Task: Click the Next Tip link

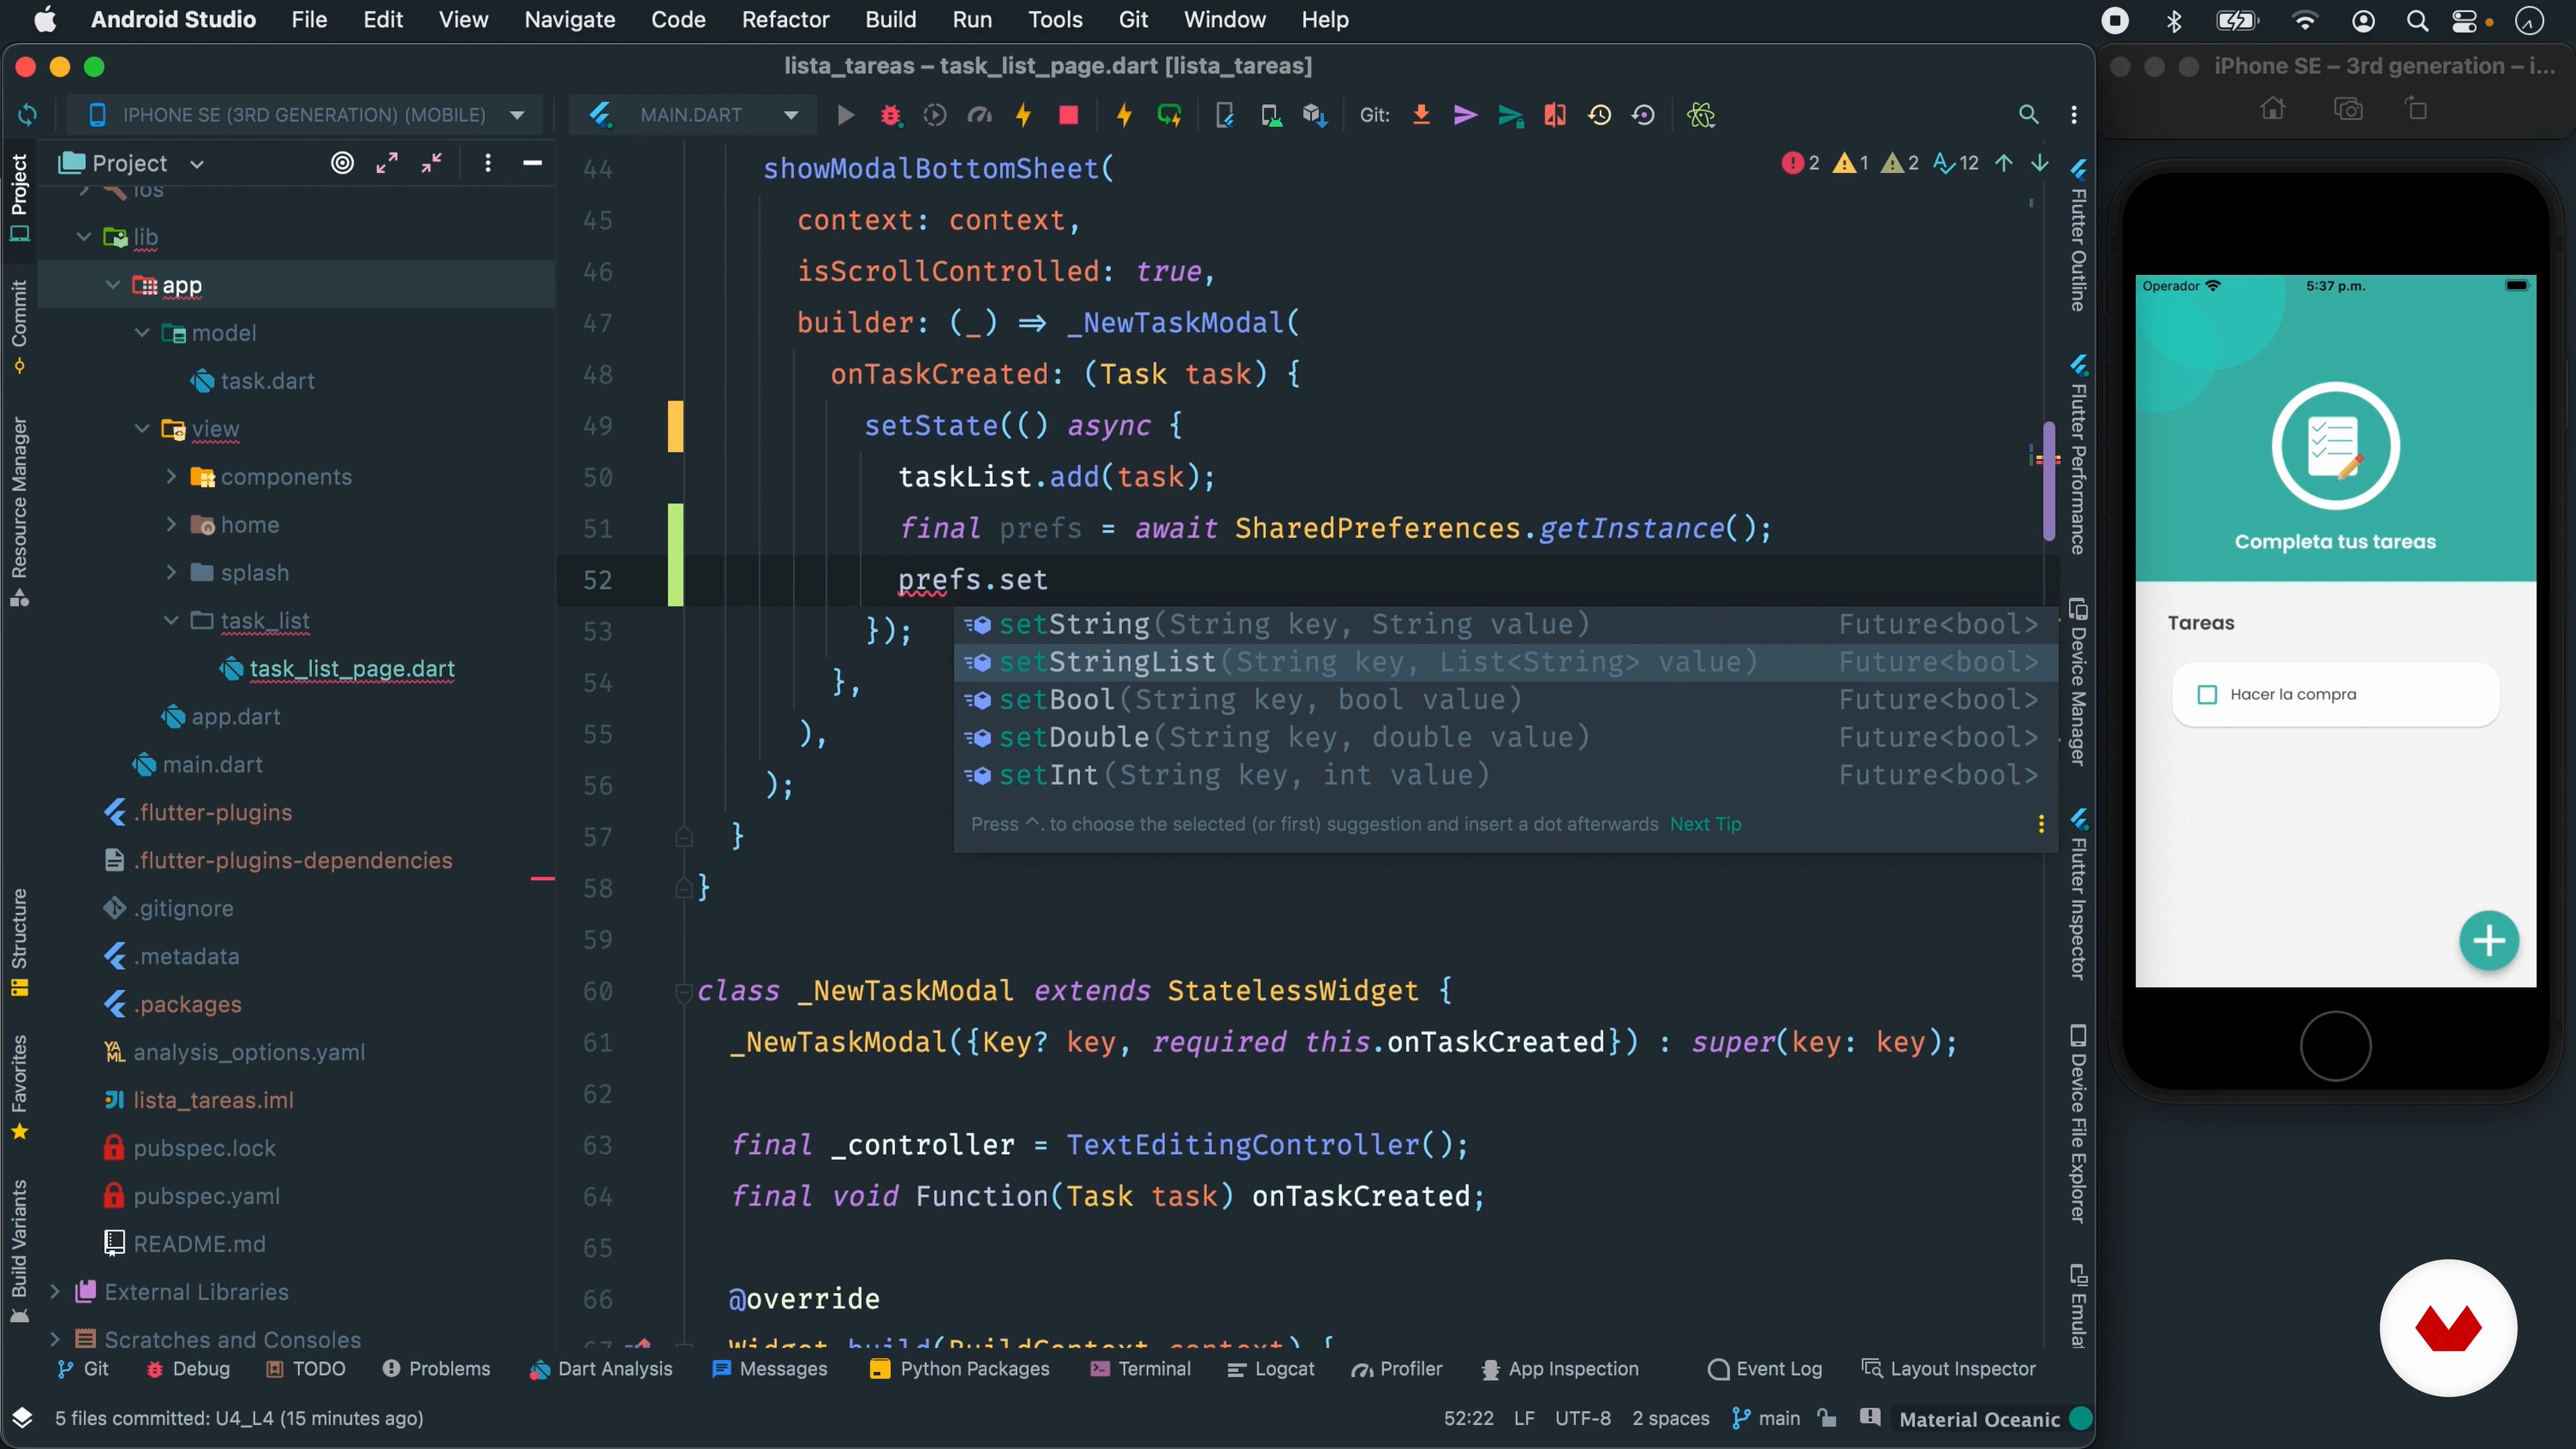Action: pyautogui.click(x=1705, y=824)
